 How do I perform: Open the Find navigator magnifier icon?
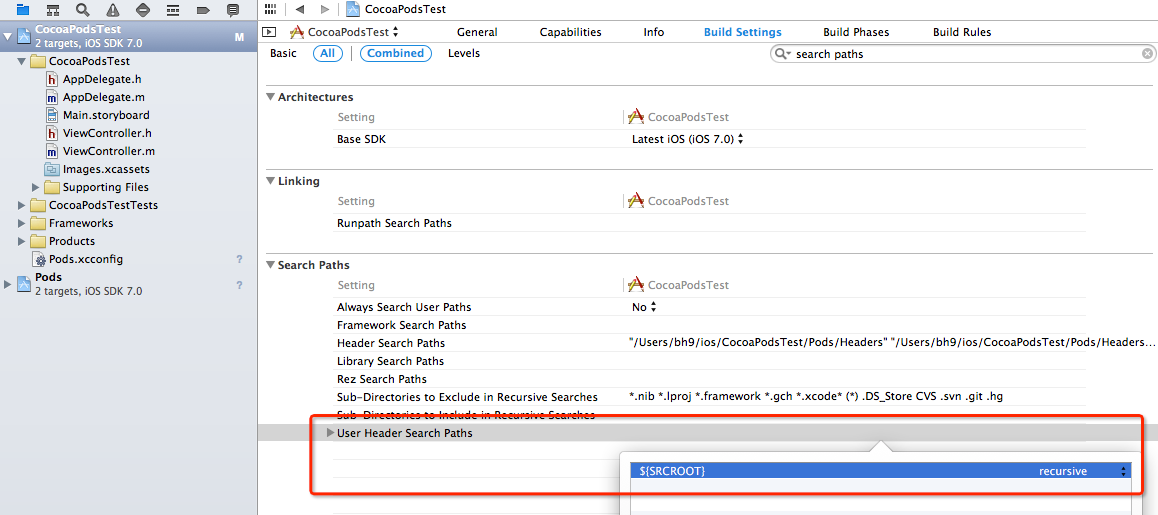click(x=83, y=10)
